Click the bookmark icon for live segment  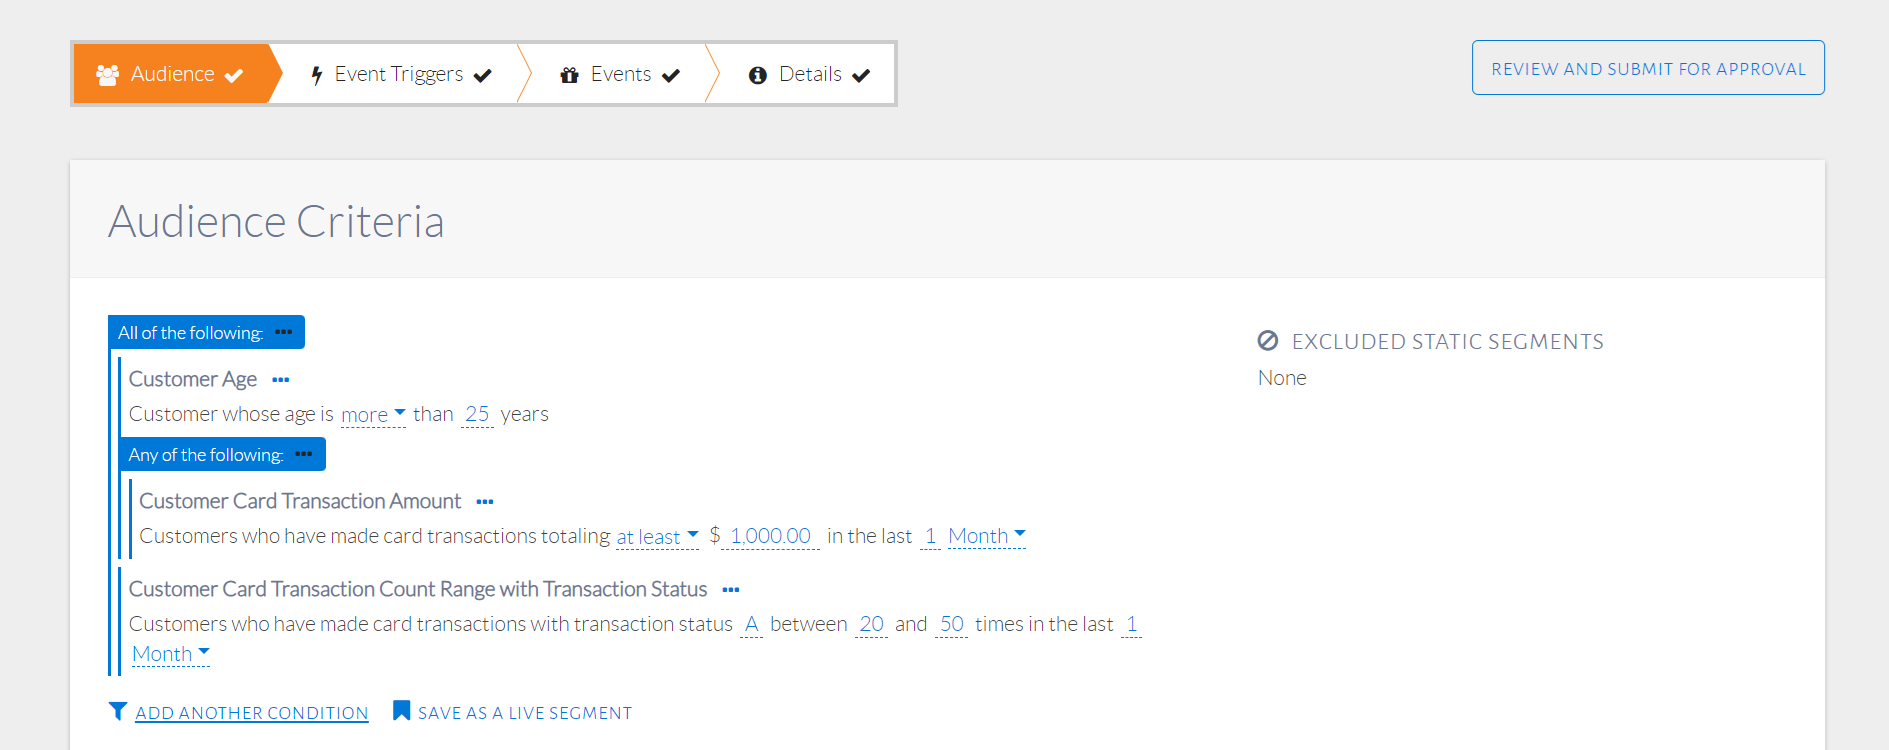pyautogui.click(x=401, y=711)
